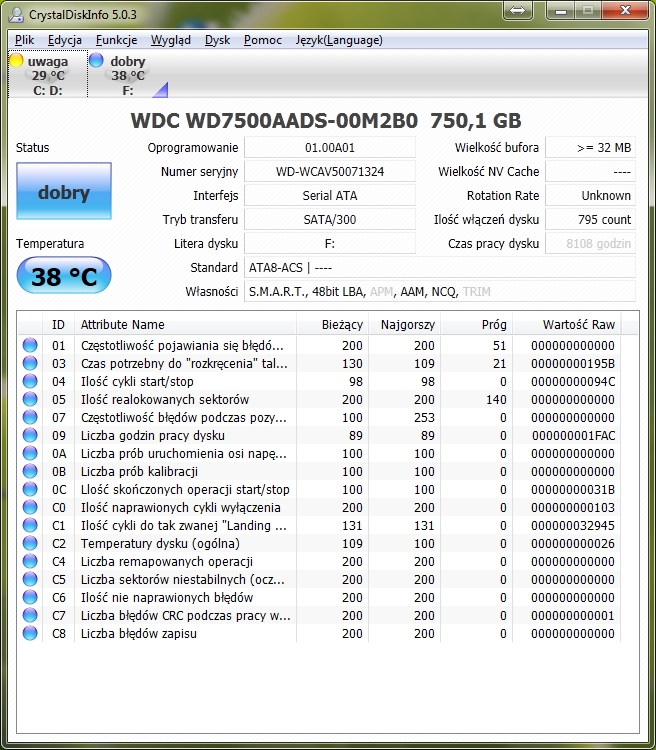Click the status icon of attribute 03

point(30,363)
